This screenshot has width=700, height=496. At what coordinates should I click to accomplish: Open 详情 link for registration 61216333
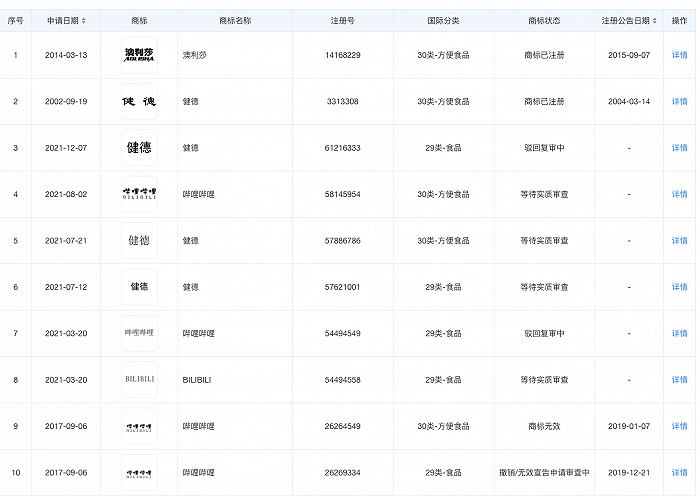[x=679, y=148]
